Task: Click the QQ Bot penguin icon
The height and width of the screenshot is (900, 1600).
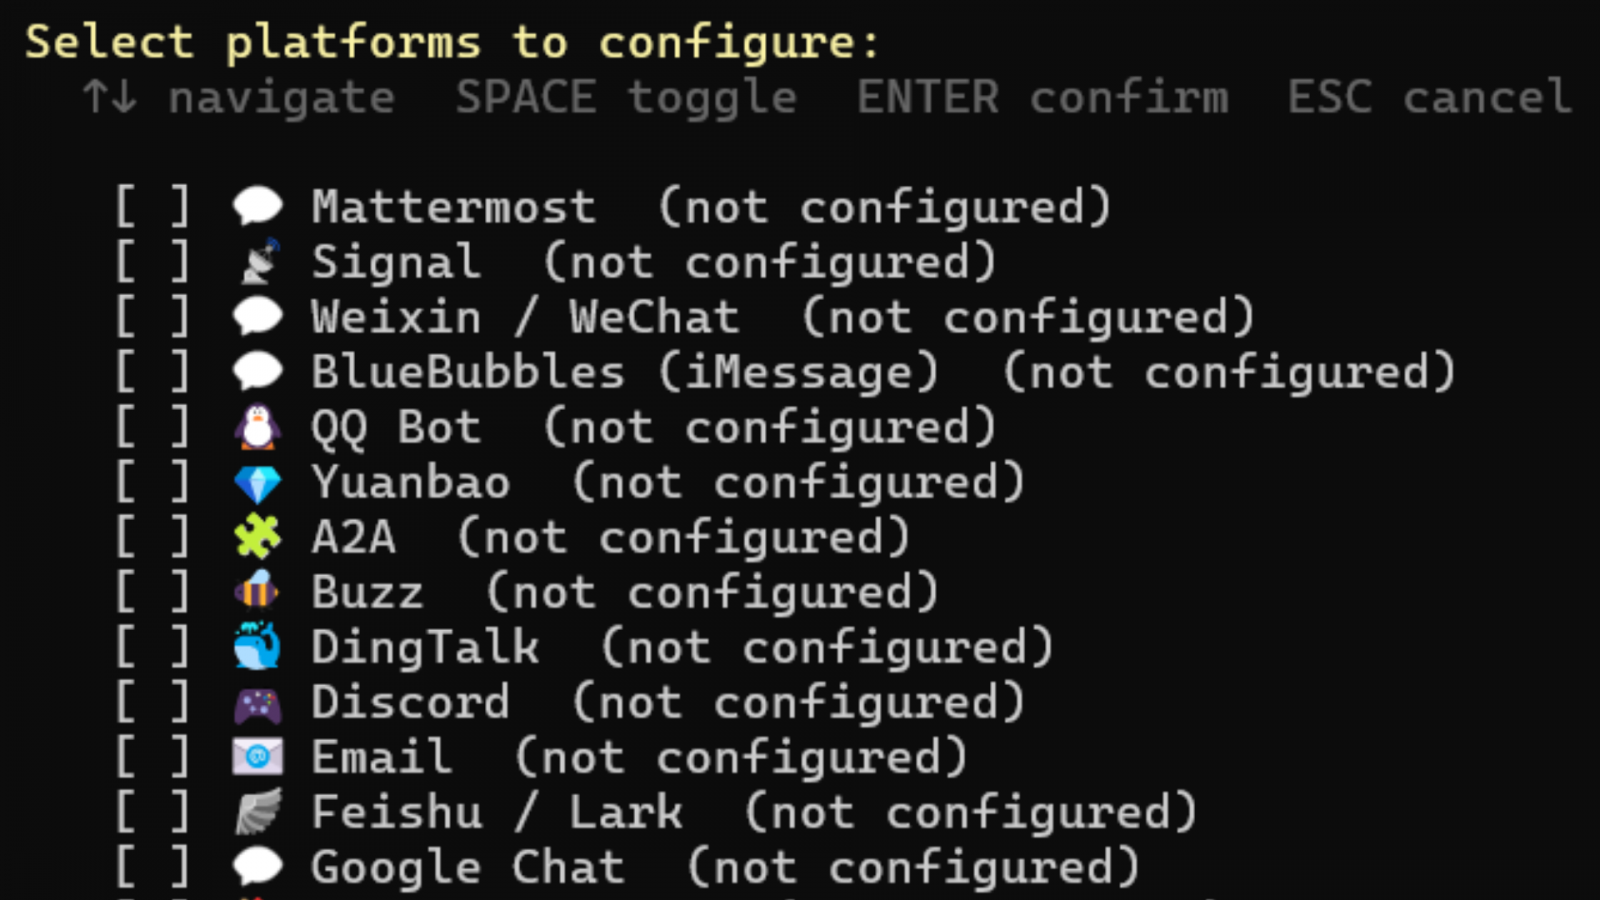Action: (x=258, y=427)
